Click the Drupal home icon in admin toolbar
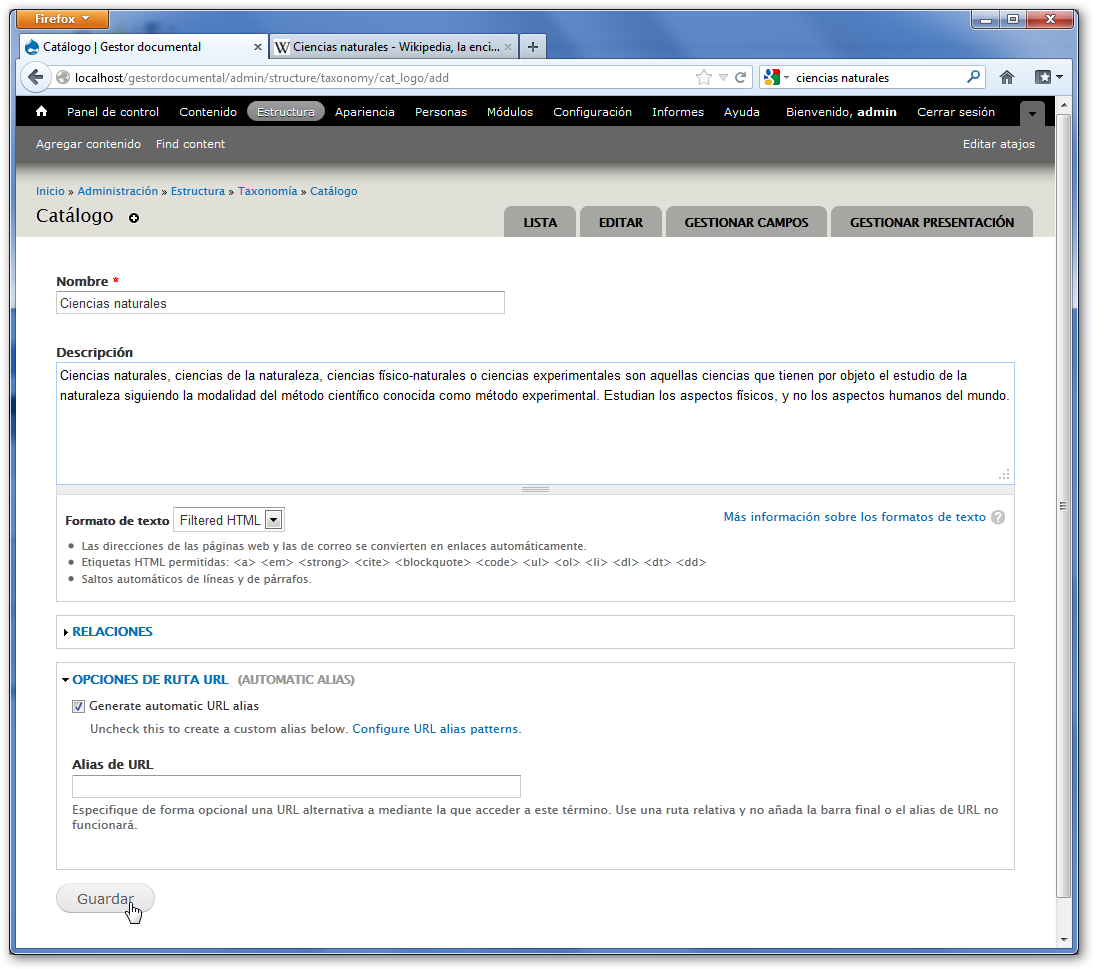 (x=41, y=112)
